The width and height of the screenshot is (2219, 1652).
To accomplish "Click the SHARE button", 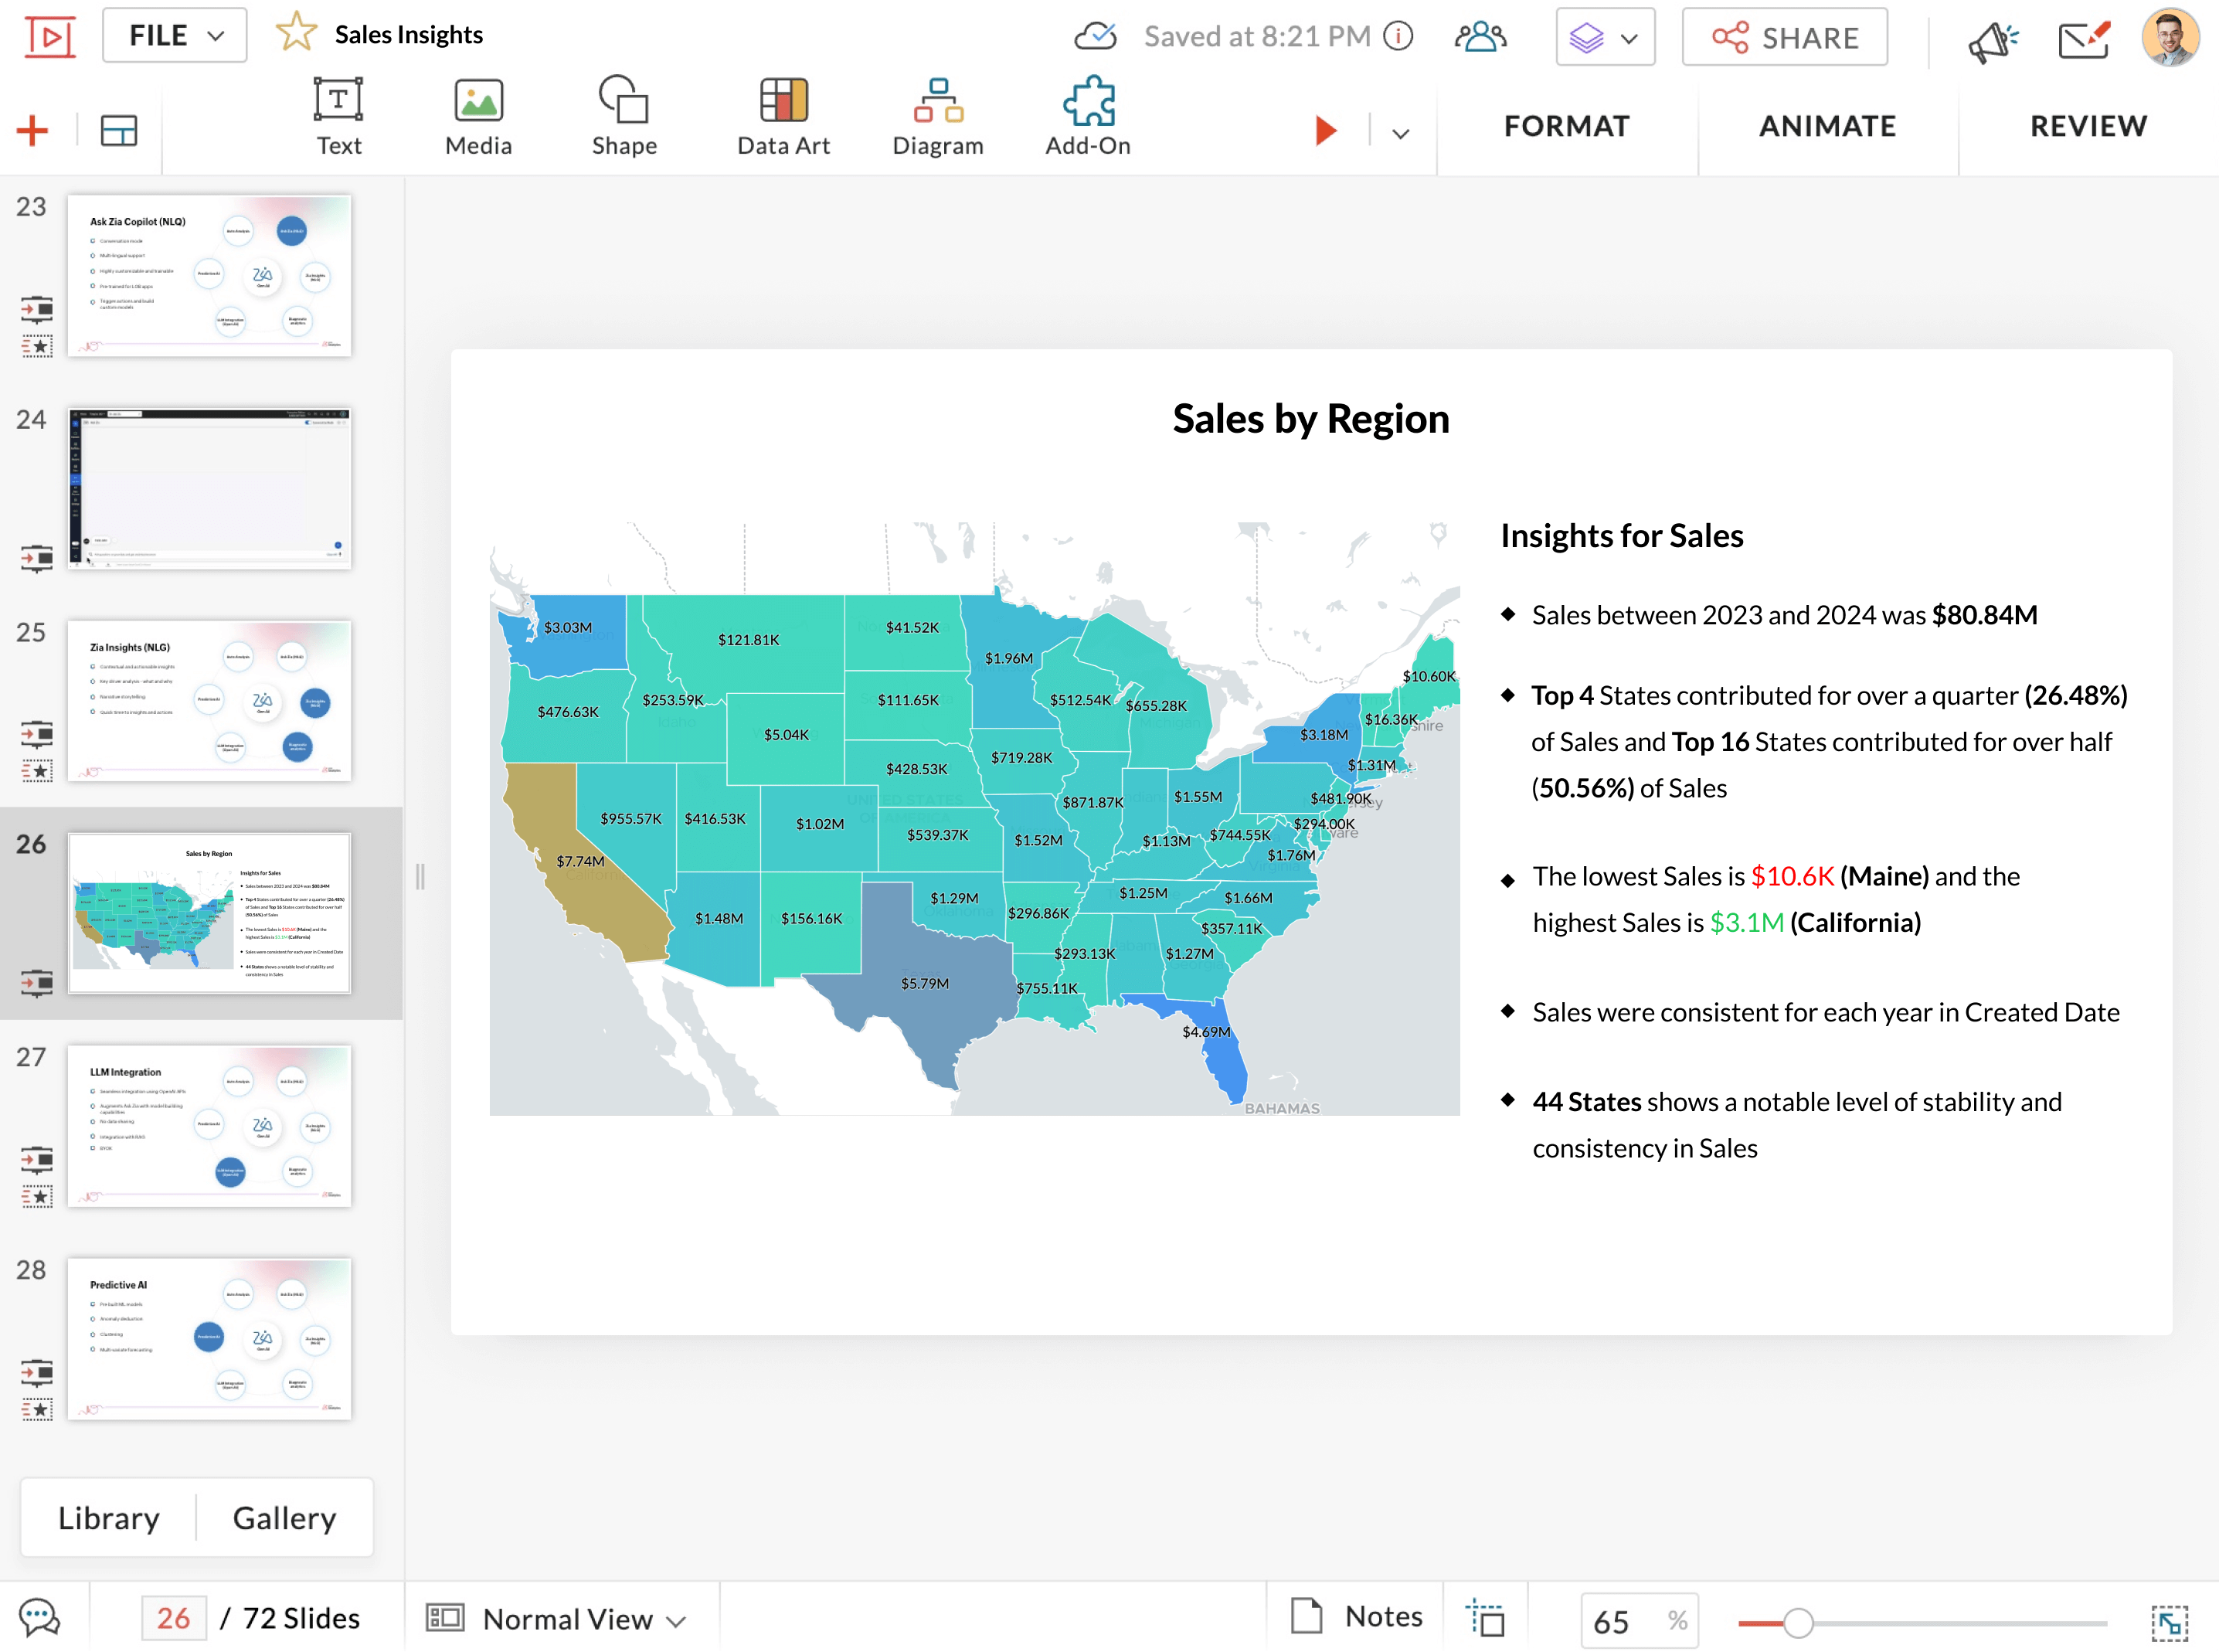I will [x=1784, y=38].
